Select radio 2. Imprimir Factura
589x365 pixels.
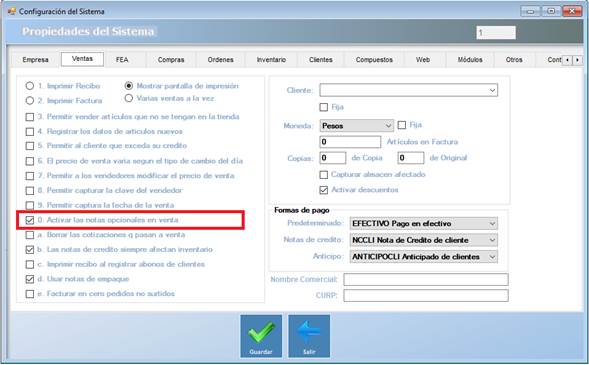tap(30, 101)
